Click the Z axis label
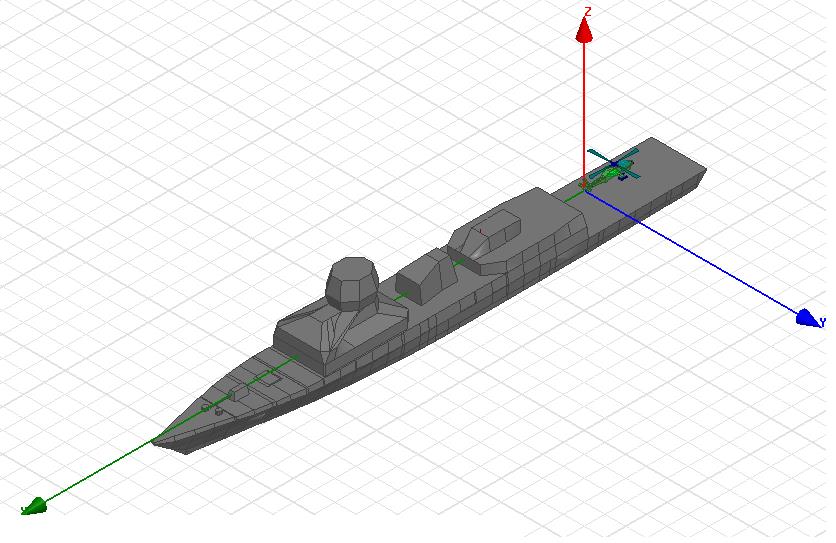Image resolution: width=836 pixels, height=543 pixels. 588,11
